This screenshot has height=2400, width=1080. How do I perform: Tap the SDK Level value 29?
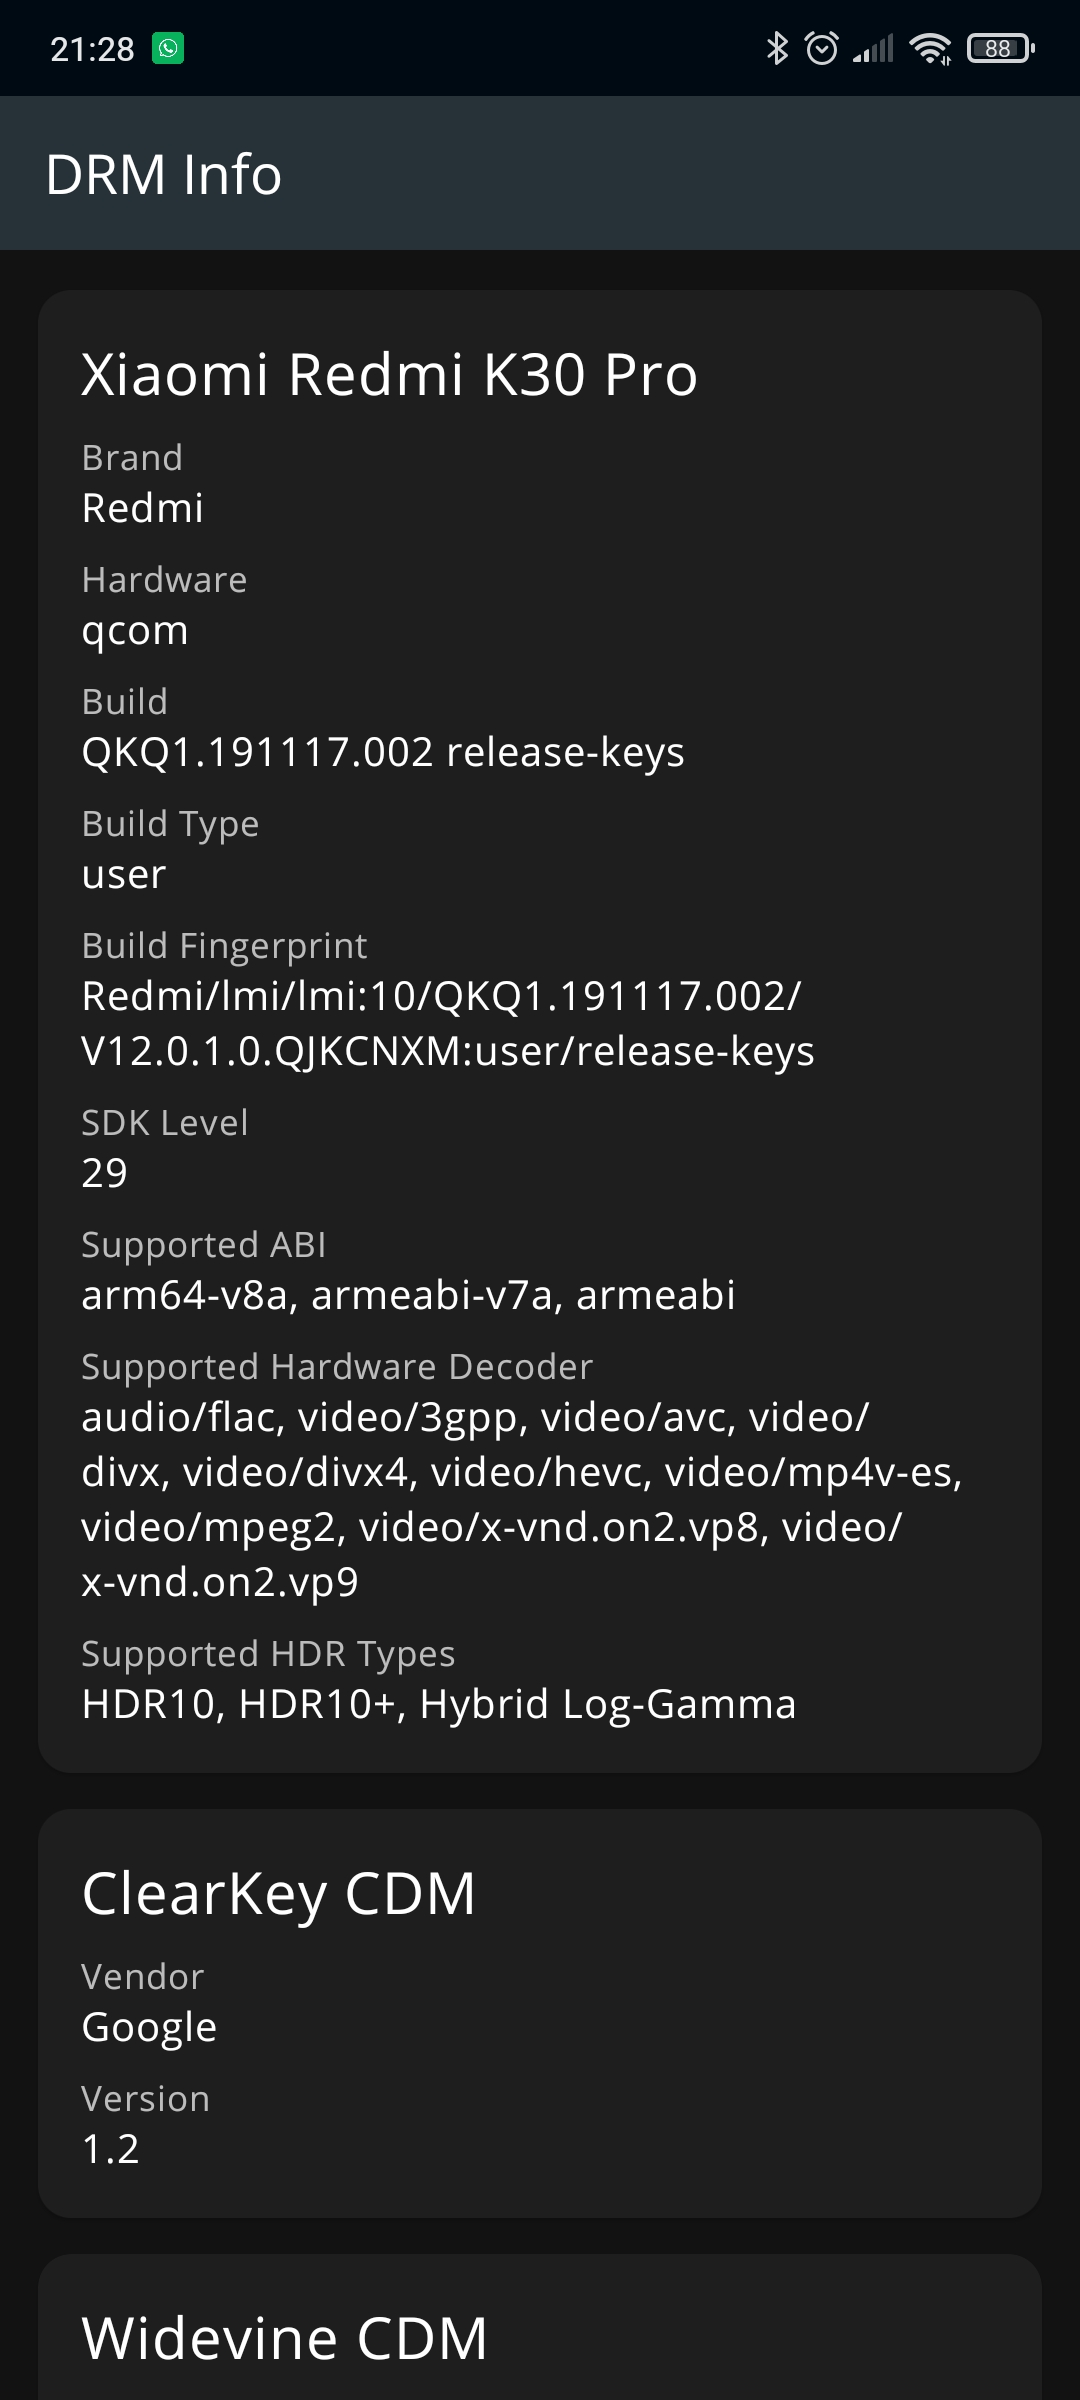(x=105, y=1173)
